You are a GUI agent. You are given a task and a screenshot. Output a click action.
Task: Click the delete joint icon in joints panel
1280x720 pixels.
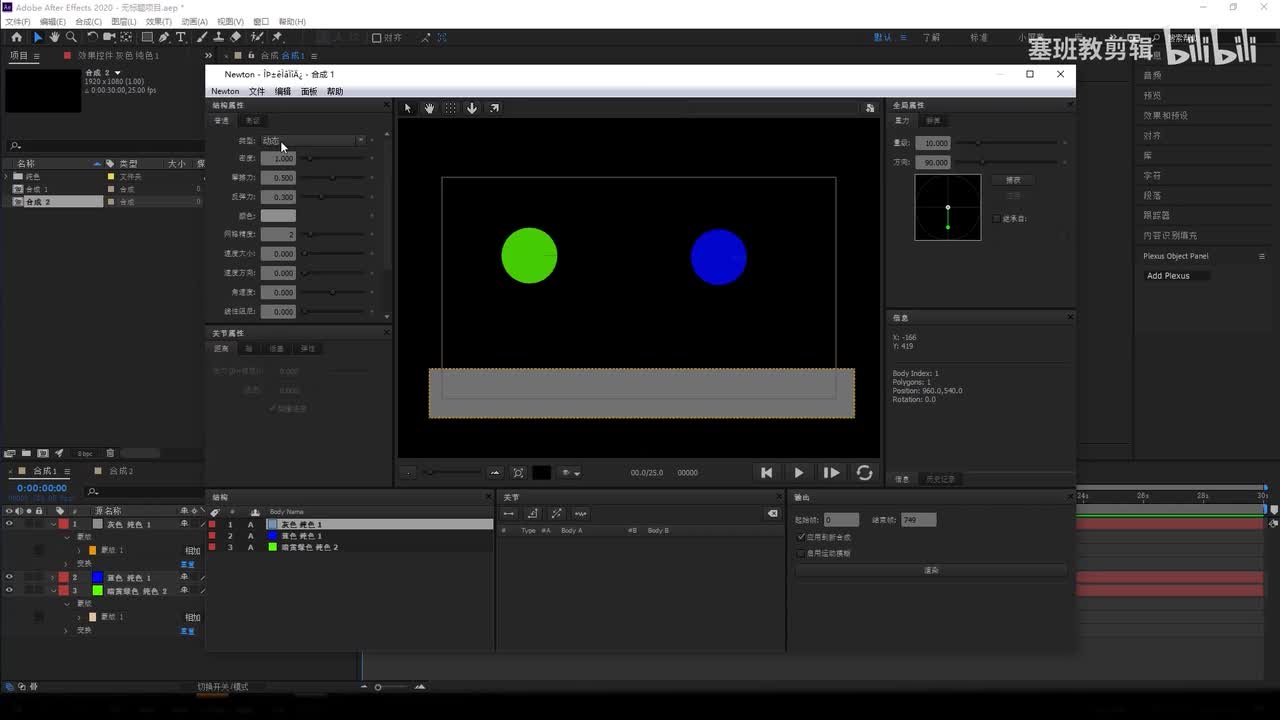[772, 514]
